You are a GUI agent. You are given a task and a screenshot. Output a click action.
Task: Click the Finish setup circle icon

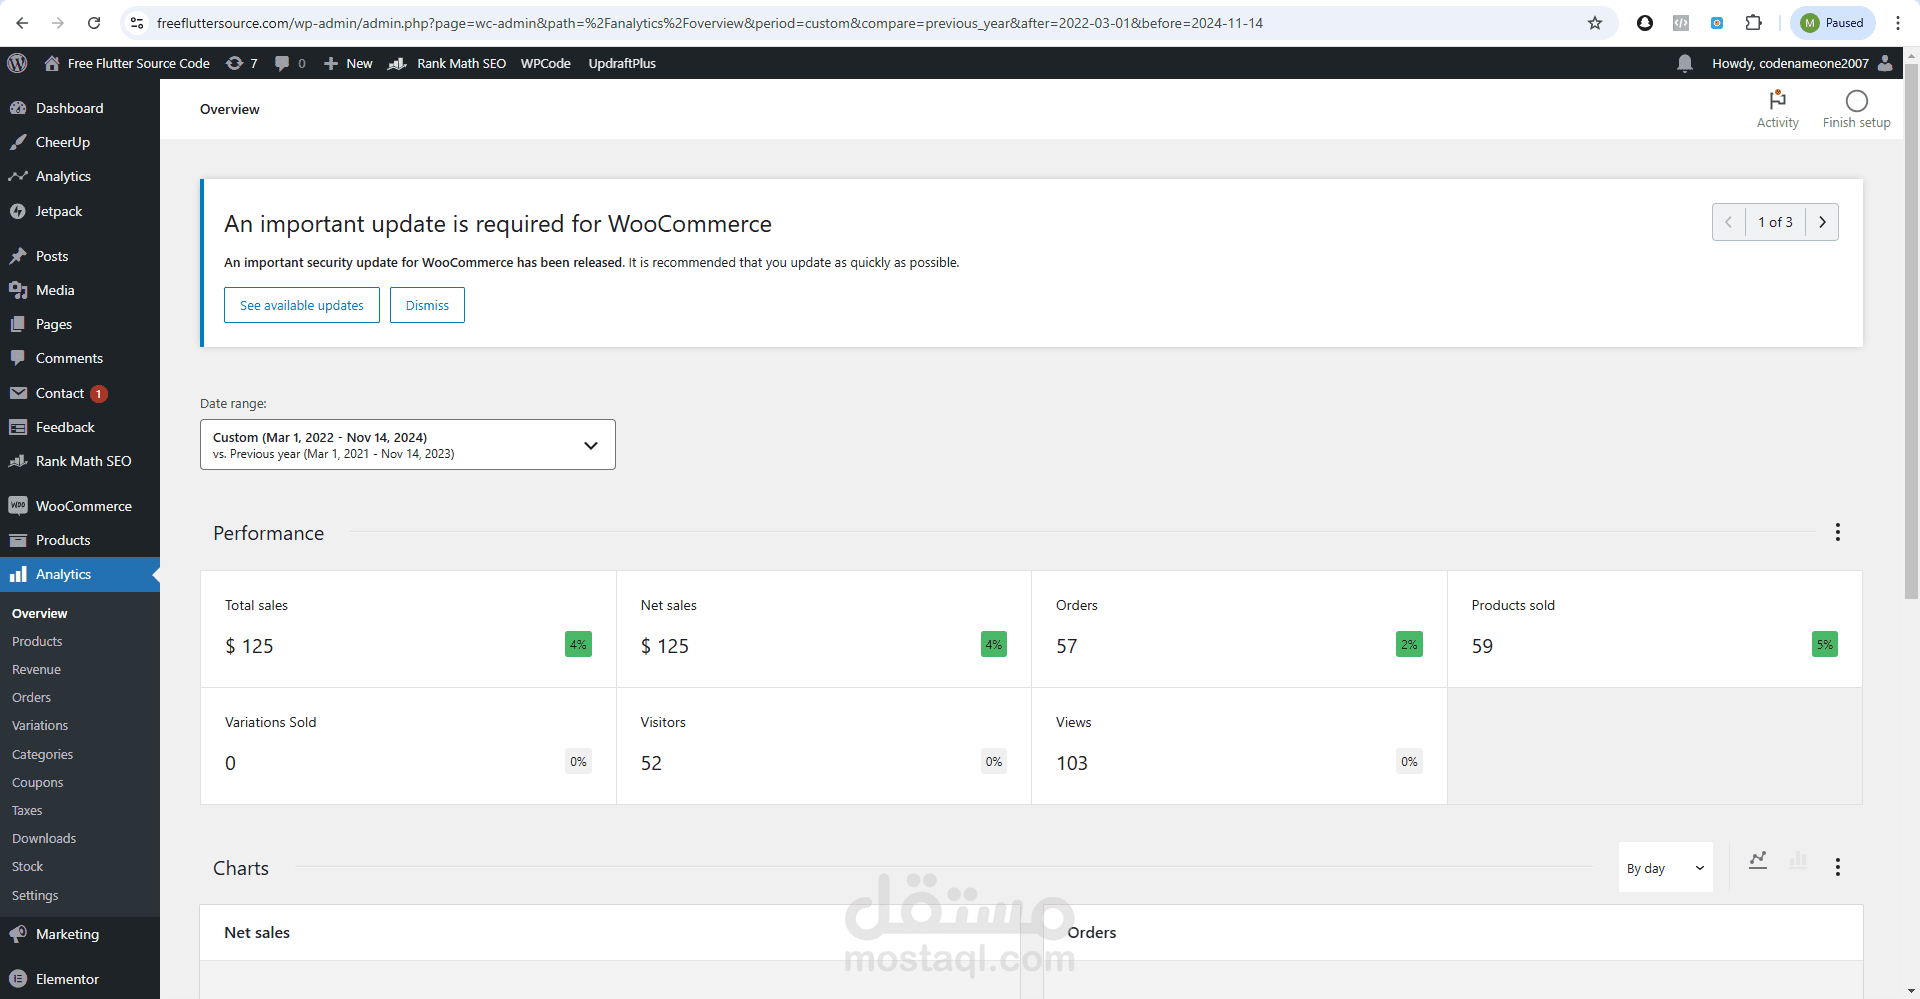tap(1857, 101)
